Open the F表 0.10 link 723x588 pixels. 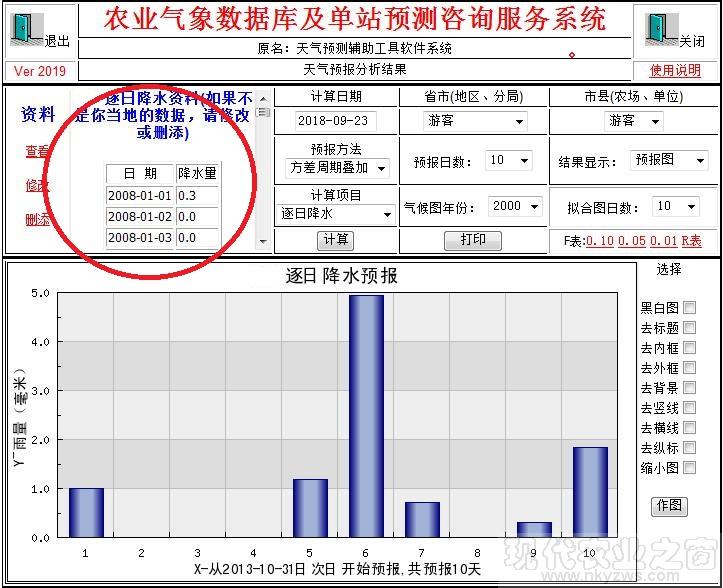pyautogui.click(x=600, y=241)
